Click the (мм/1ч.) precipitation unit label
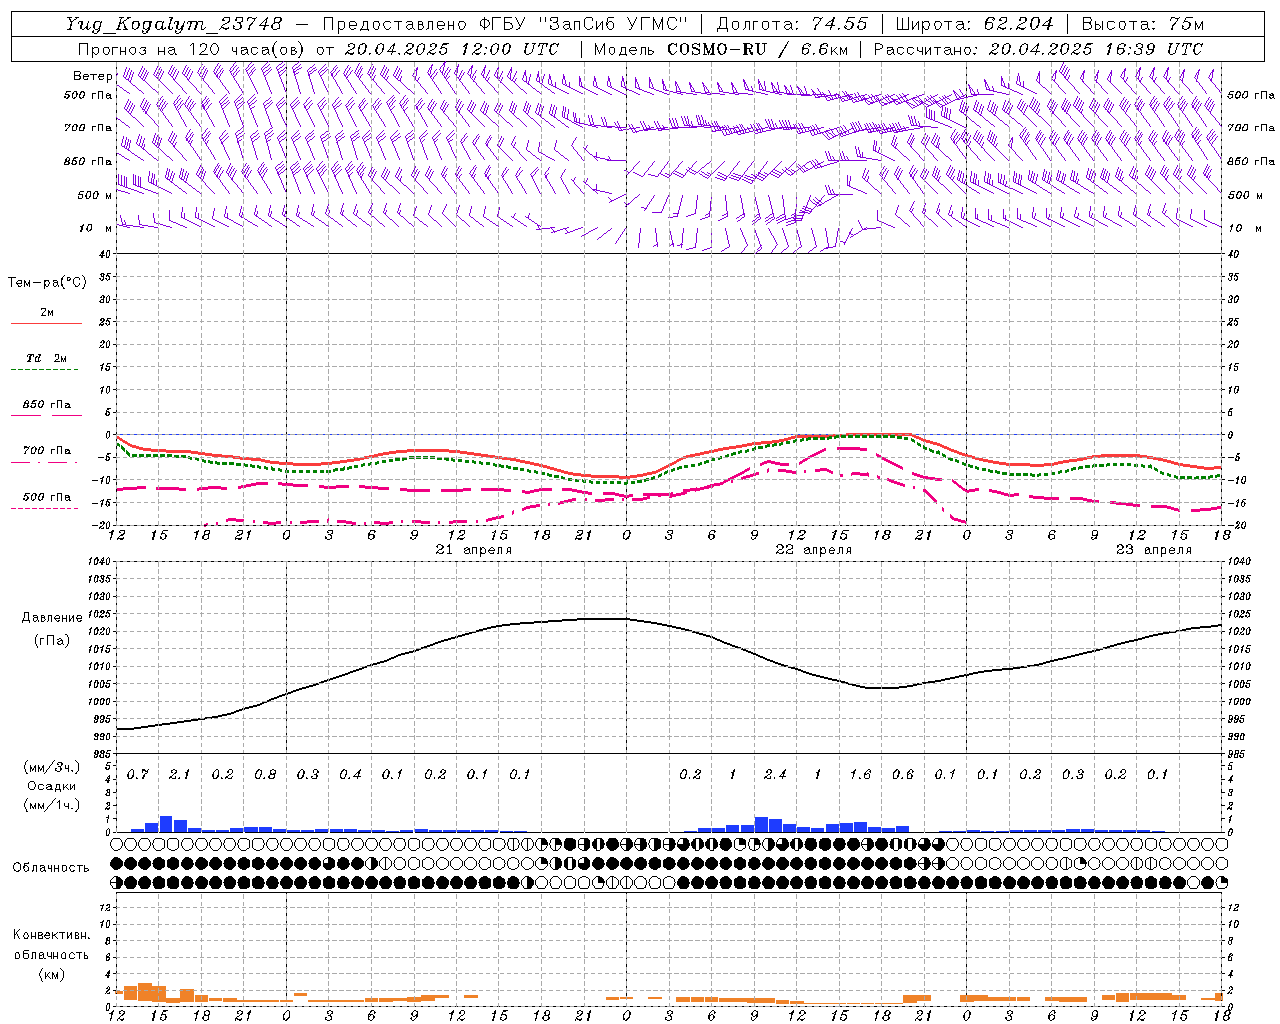The height and width of the screenshot is (1024, 1280). pos(52,806)
